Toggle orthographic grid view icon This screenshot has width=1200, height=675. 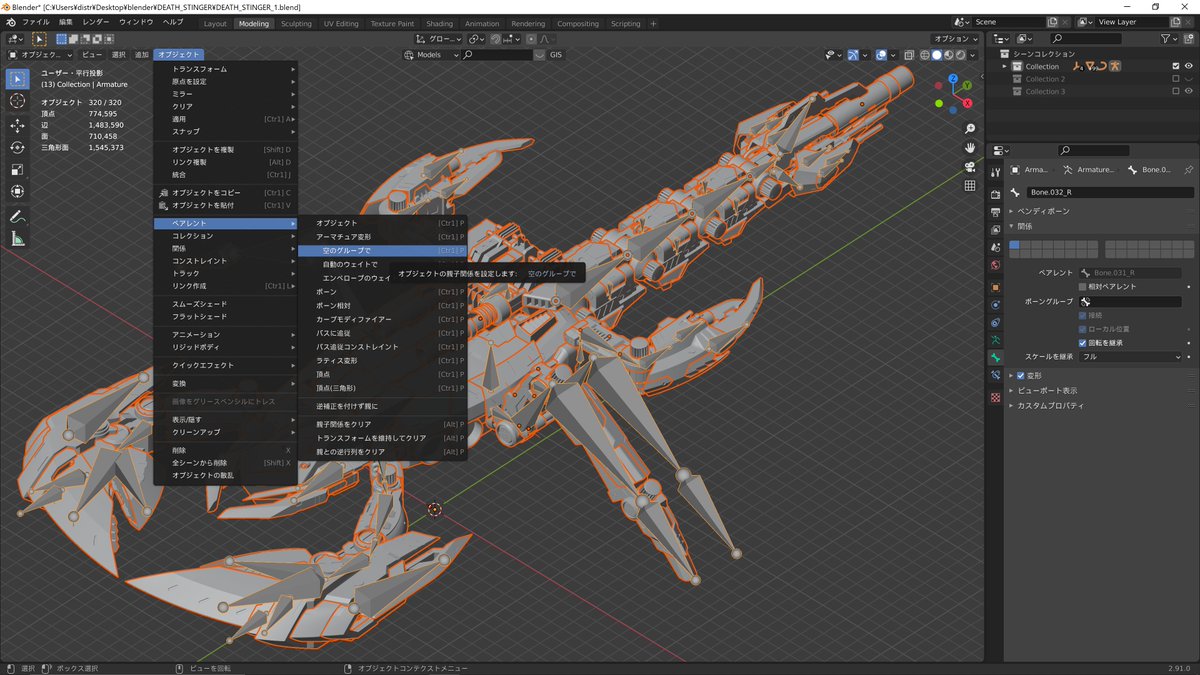(970, 185)
